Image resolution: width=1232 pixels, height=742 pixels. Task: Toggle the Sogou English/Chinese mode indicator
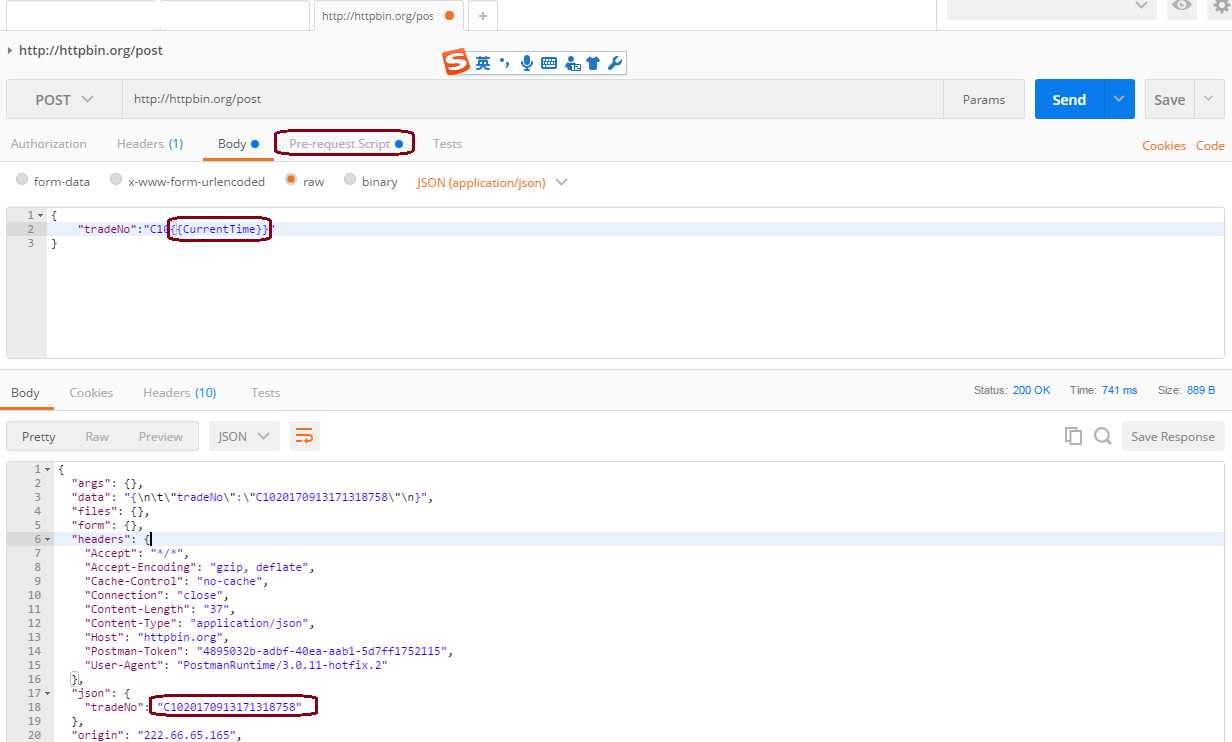click(483, 63)
